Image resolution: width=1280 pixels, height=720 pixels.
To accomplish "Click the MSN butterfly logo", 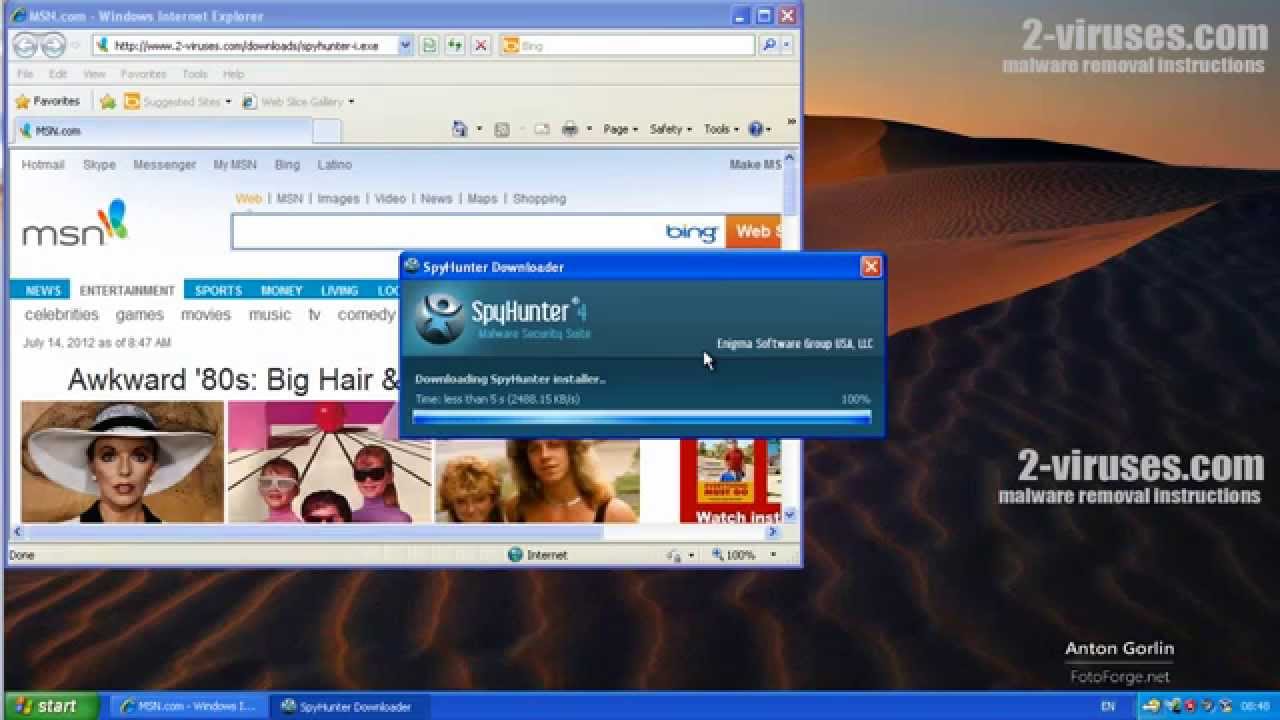I will [75, 224].
